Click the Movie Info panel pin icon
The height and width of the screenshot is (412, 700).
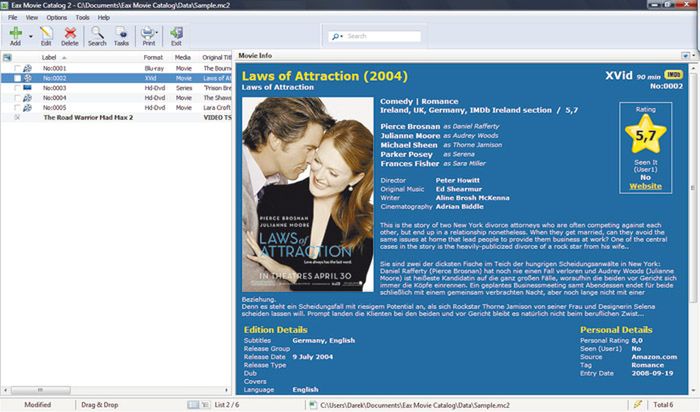pos(685,56)
